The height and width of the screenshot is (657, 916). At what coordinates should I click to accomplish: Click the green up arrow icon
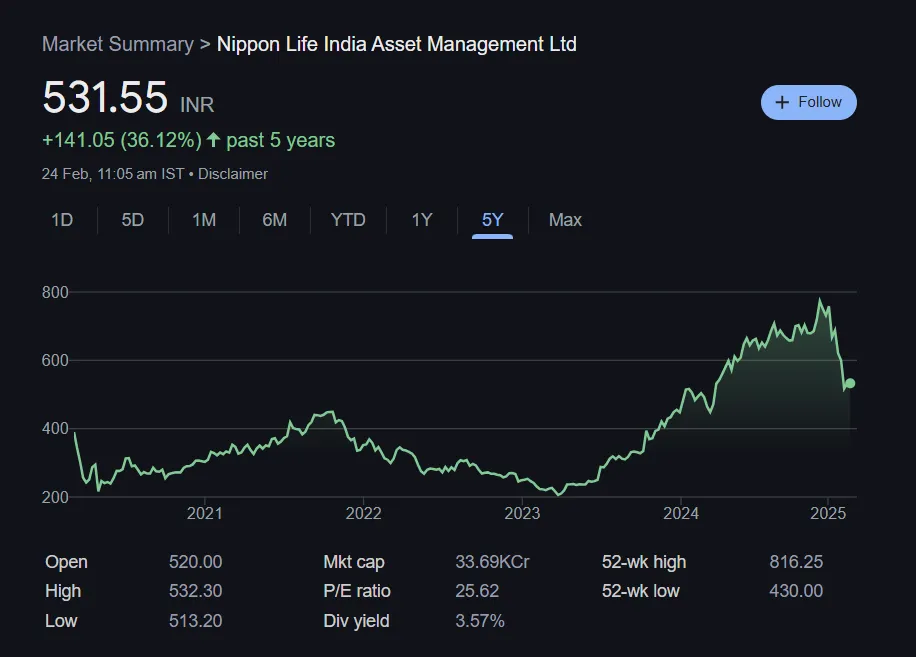tap(213, 140)
